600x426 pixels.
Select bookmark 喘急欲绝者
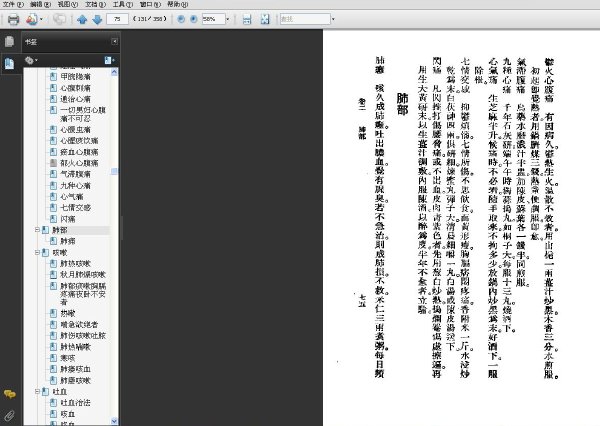tap(79, 325)
